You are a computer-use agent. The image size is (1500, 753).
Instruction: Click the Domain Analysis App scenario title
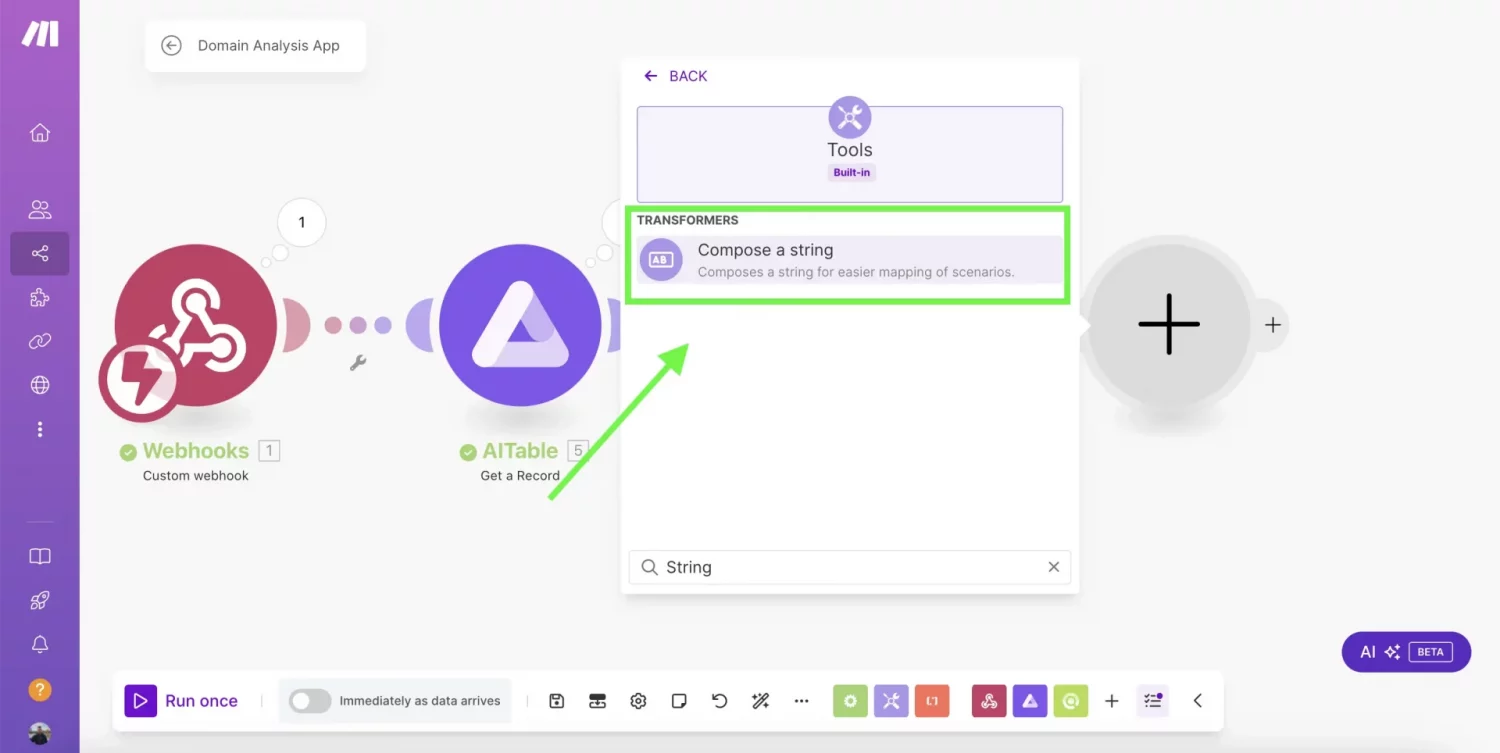[268, 46]
